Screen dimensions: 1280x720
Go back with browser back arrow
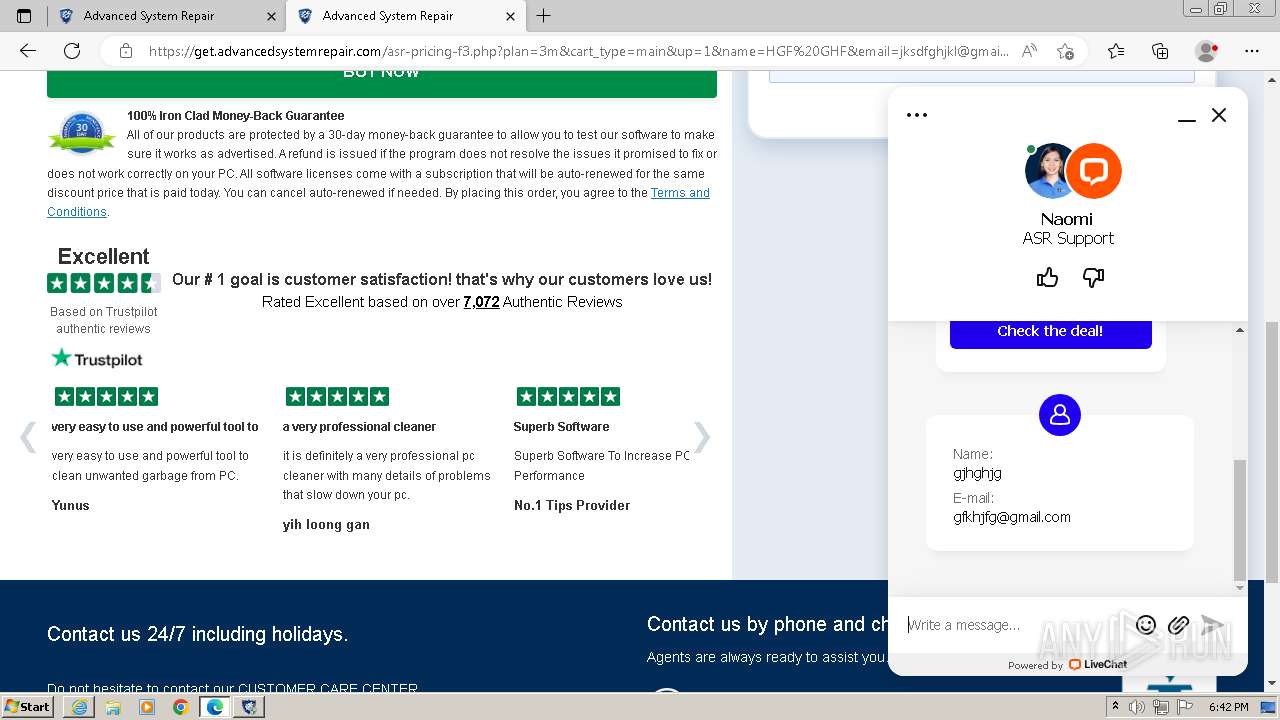[x=28, y=51]
